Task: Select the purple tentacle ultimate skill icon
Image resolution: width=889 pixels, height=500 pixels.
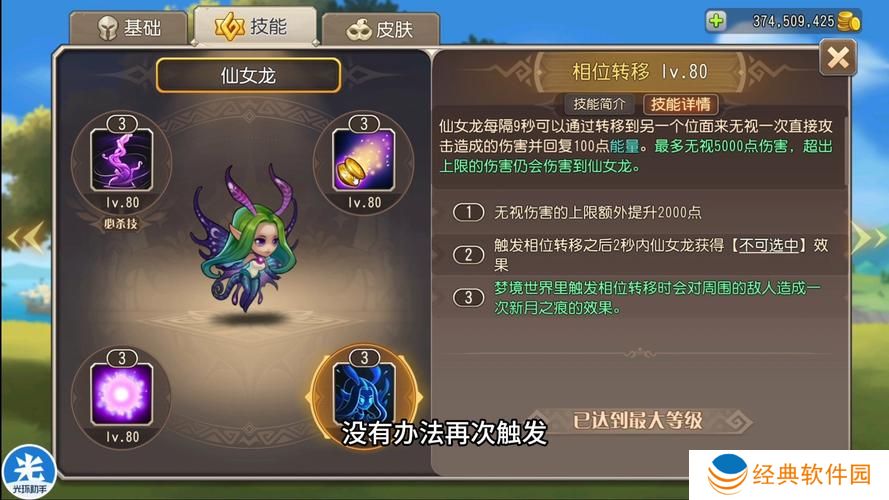Action: [121, 160]
